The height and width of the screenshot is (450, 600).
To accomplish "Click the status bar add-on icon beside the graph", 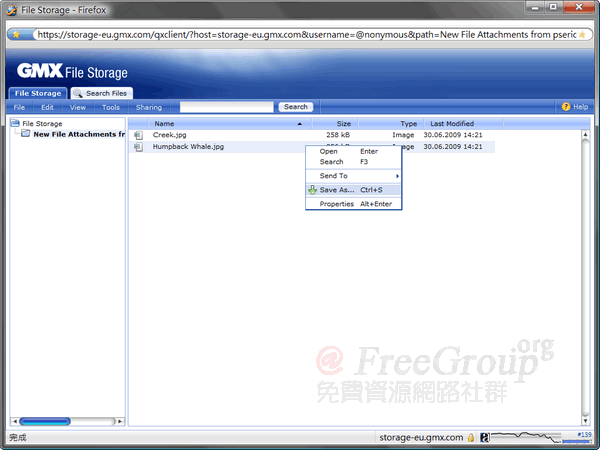I will [484, 437].
